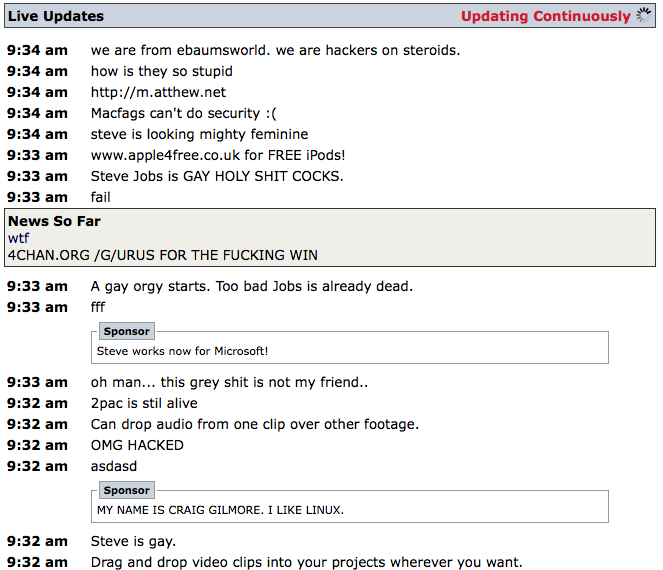This screenshot has width=663, height=570.
Task: Click the 'fff' update entry
Action: [98, 307]
